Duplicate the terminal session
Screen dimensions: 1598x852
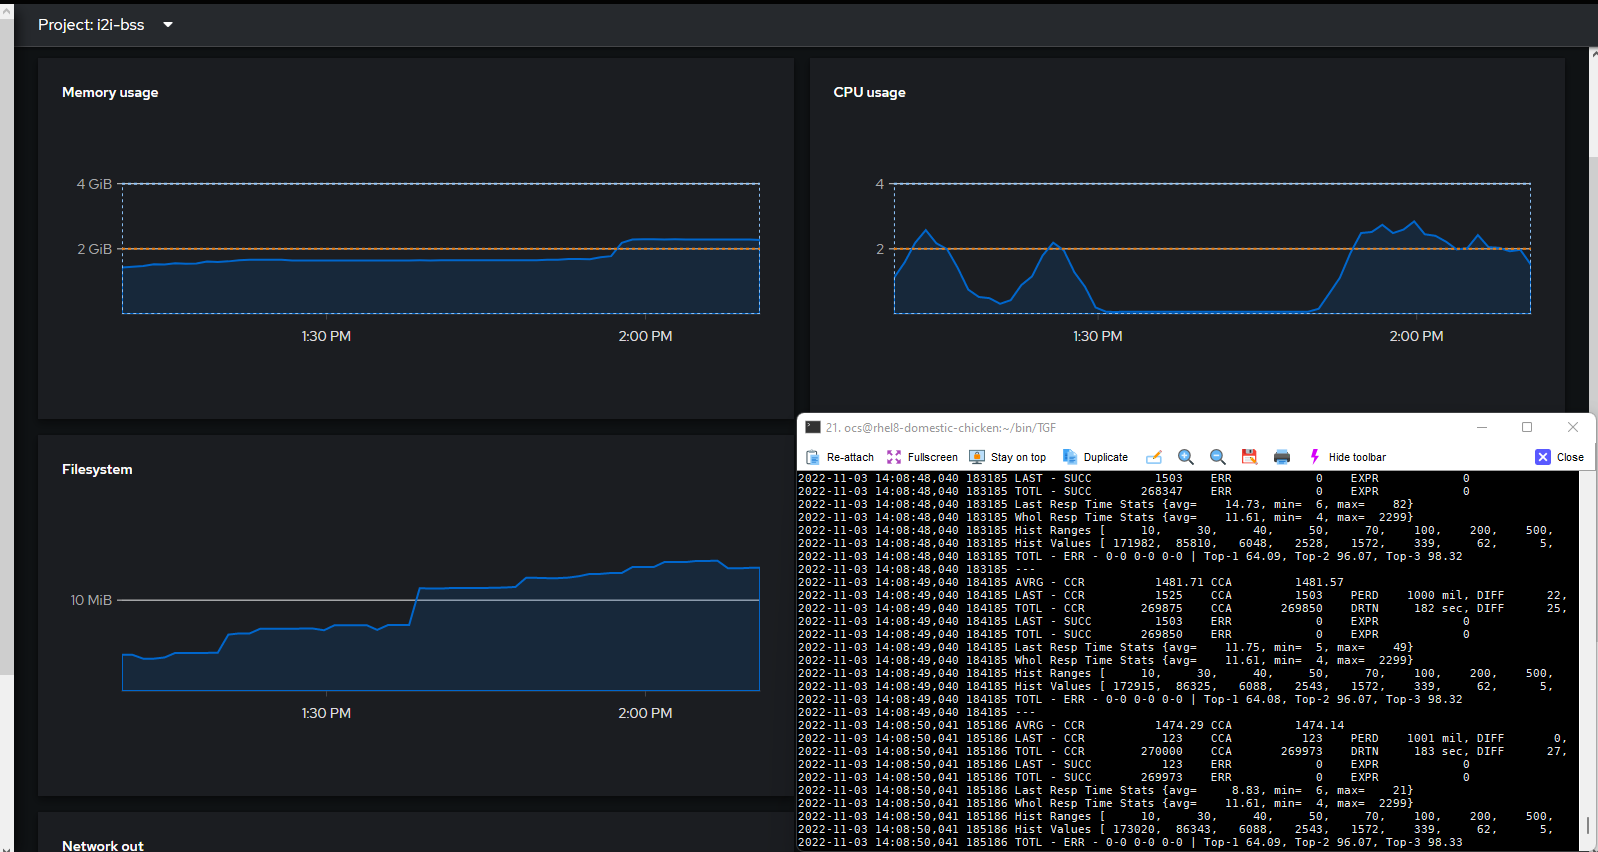[x=1095, y=457]
